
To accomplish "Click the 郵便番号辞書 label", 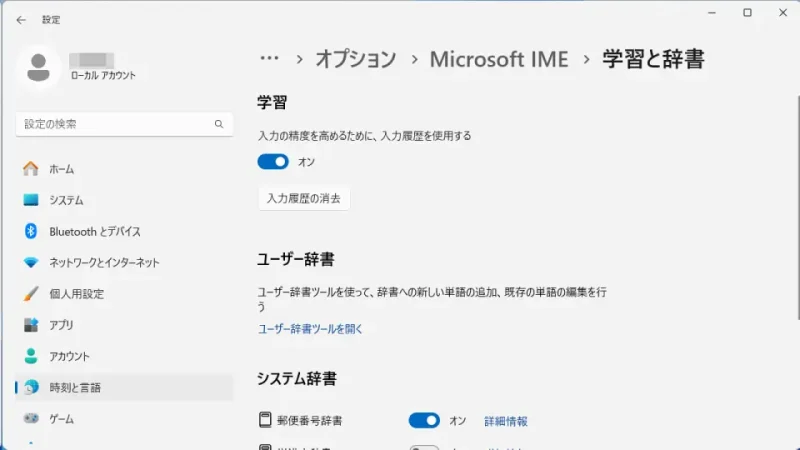I will tap(310, 421).
